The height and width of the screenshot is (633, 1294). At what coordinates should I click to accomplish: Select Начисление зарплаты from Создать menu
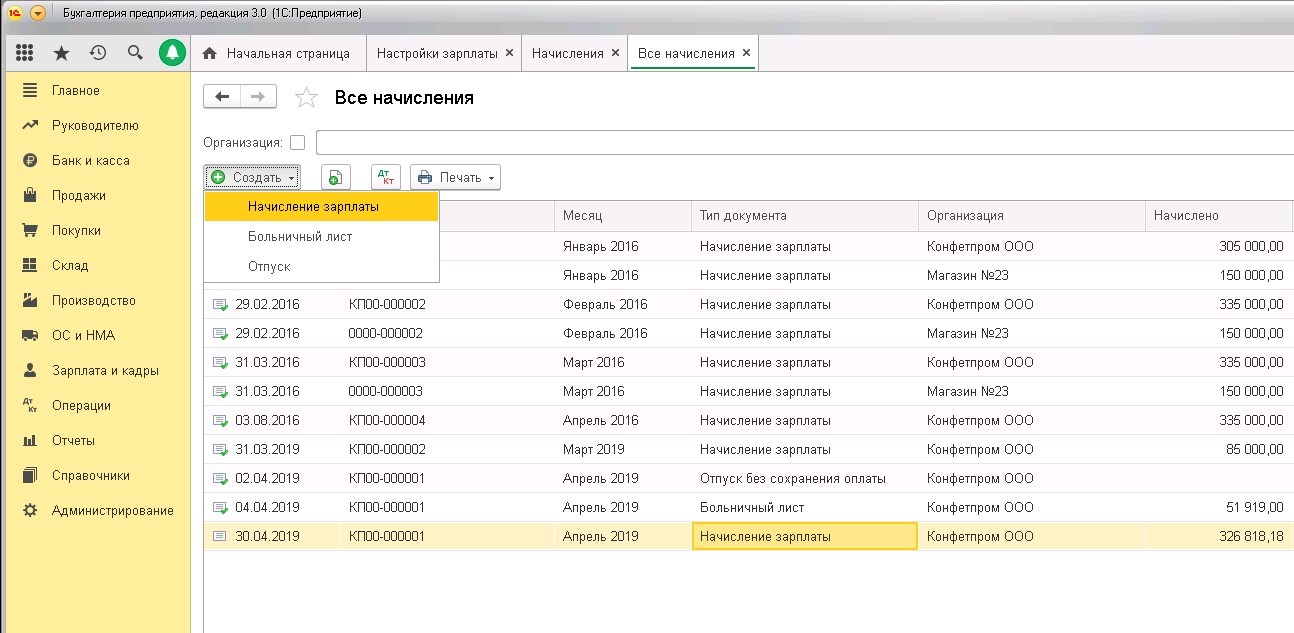pyautogui.click(x=313, y=207)
